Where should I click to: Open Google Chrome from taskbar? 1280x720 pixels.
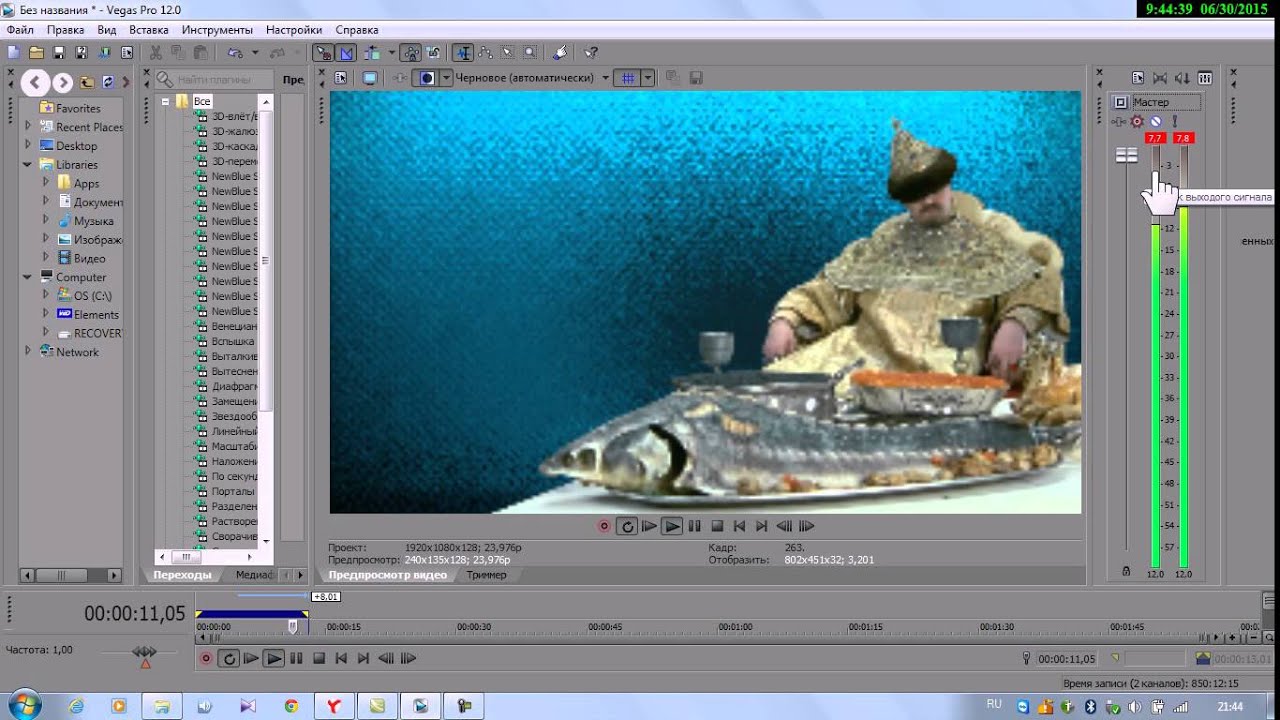(x=291, y=706)
